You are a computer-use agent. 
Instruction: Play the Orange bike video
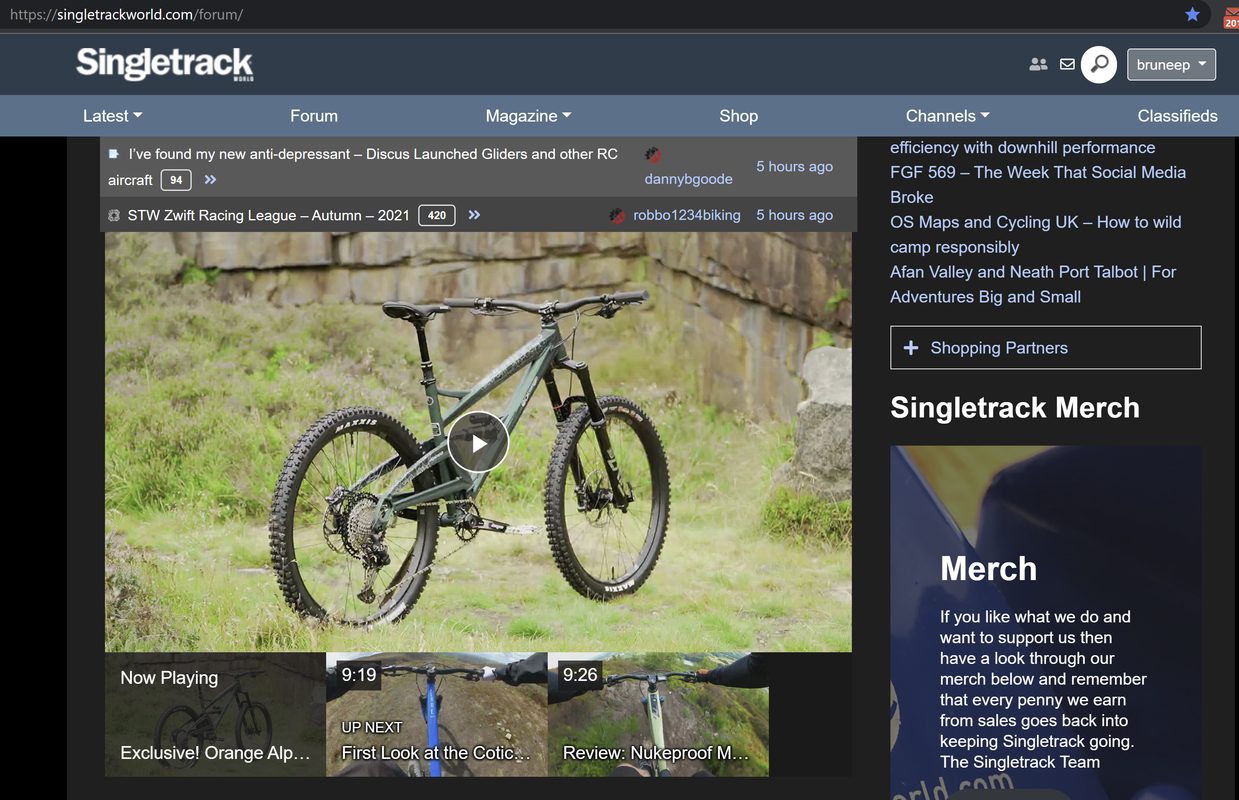(x=478, y=442)
